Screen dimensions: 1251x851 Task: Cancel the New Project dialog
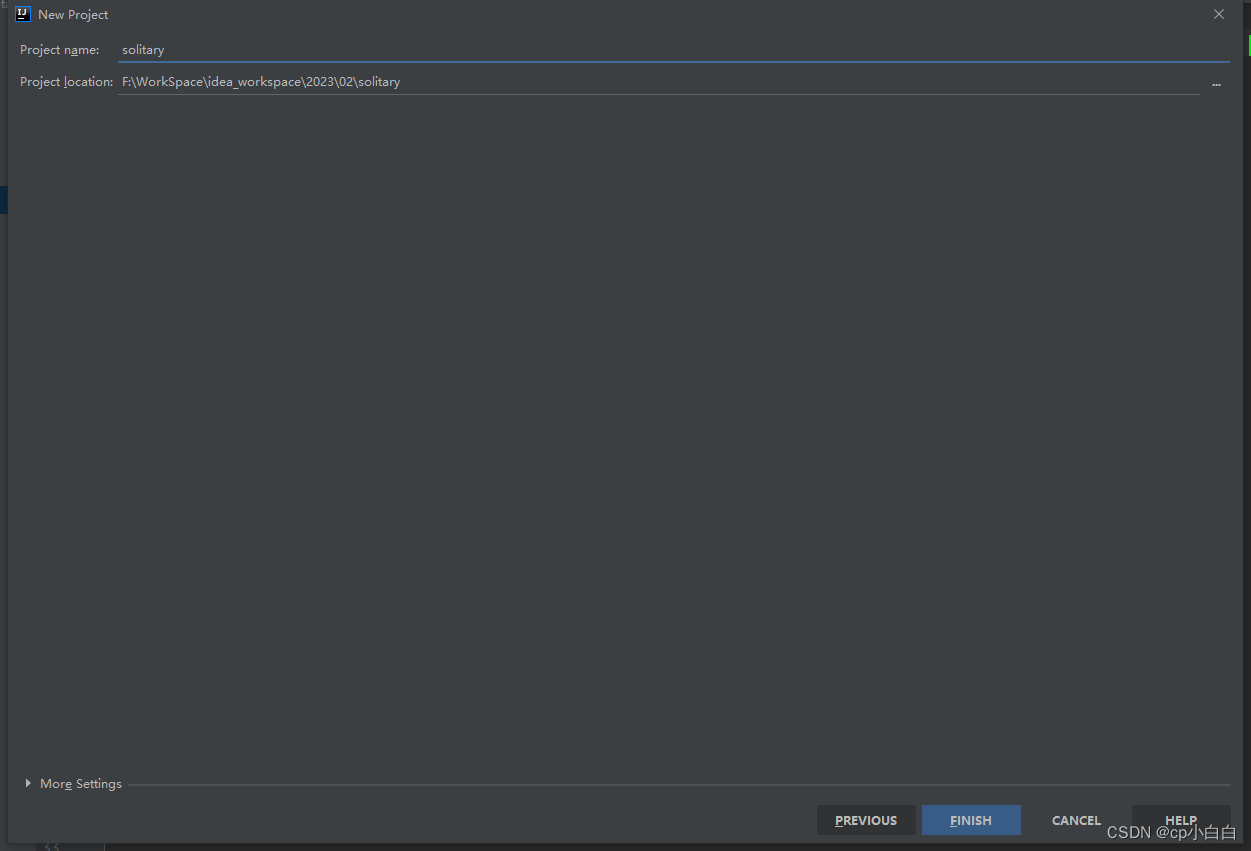point(1076,820)
